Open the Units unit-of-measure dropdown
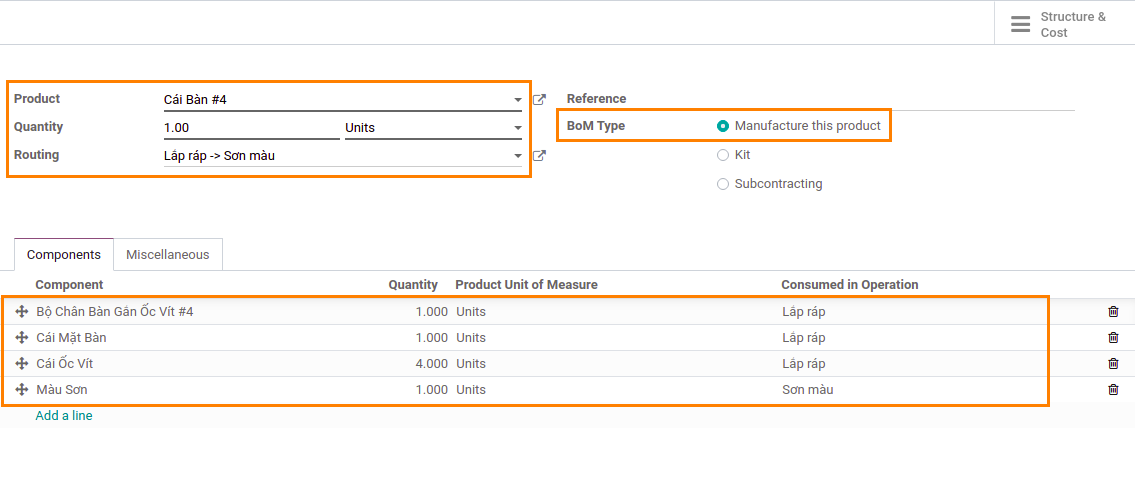The width and height of the screenshot is (1135, 478). click(x=433, y=128)
